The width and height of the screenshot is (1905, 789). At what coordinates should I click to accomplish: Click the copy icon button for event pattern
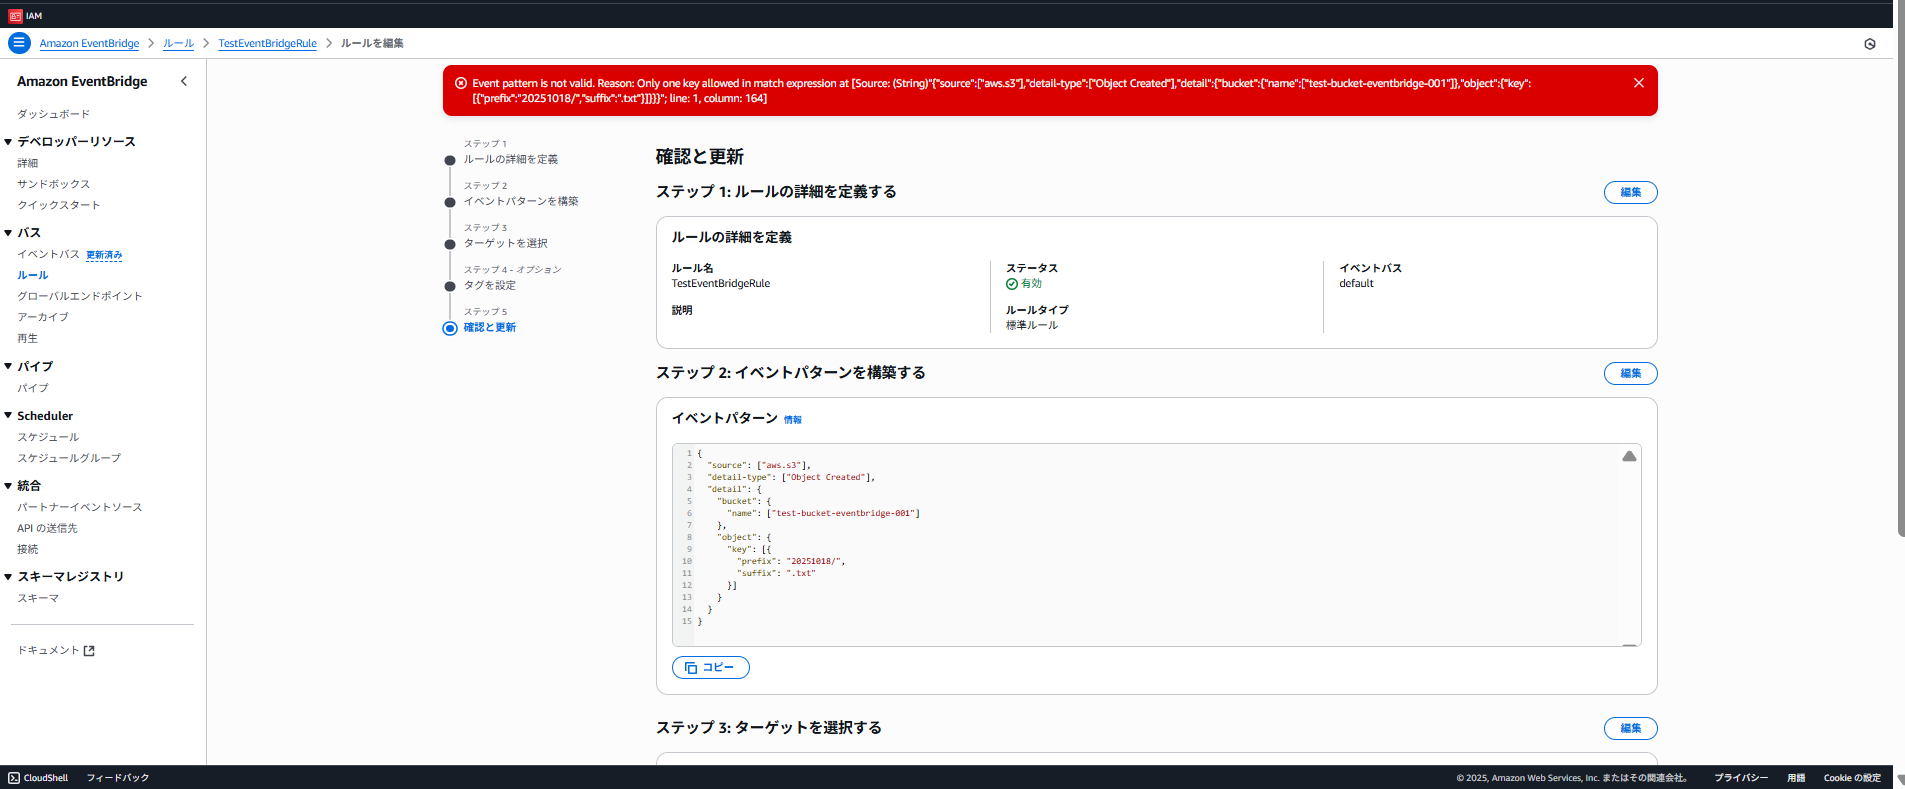(x=710, y=667)
